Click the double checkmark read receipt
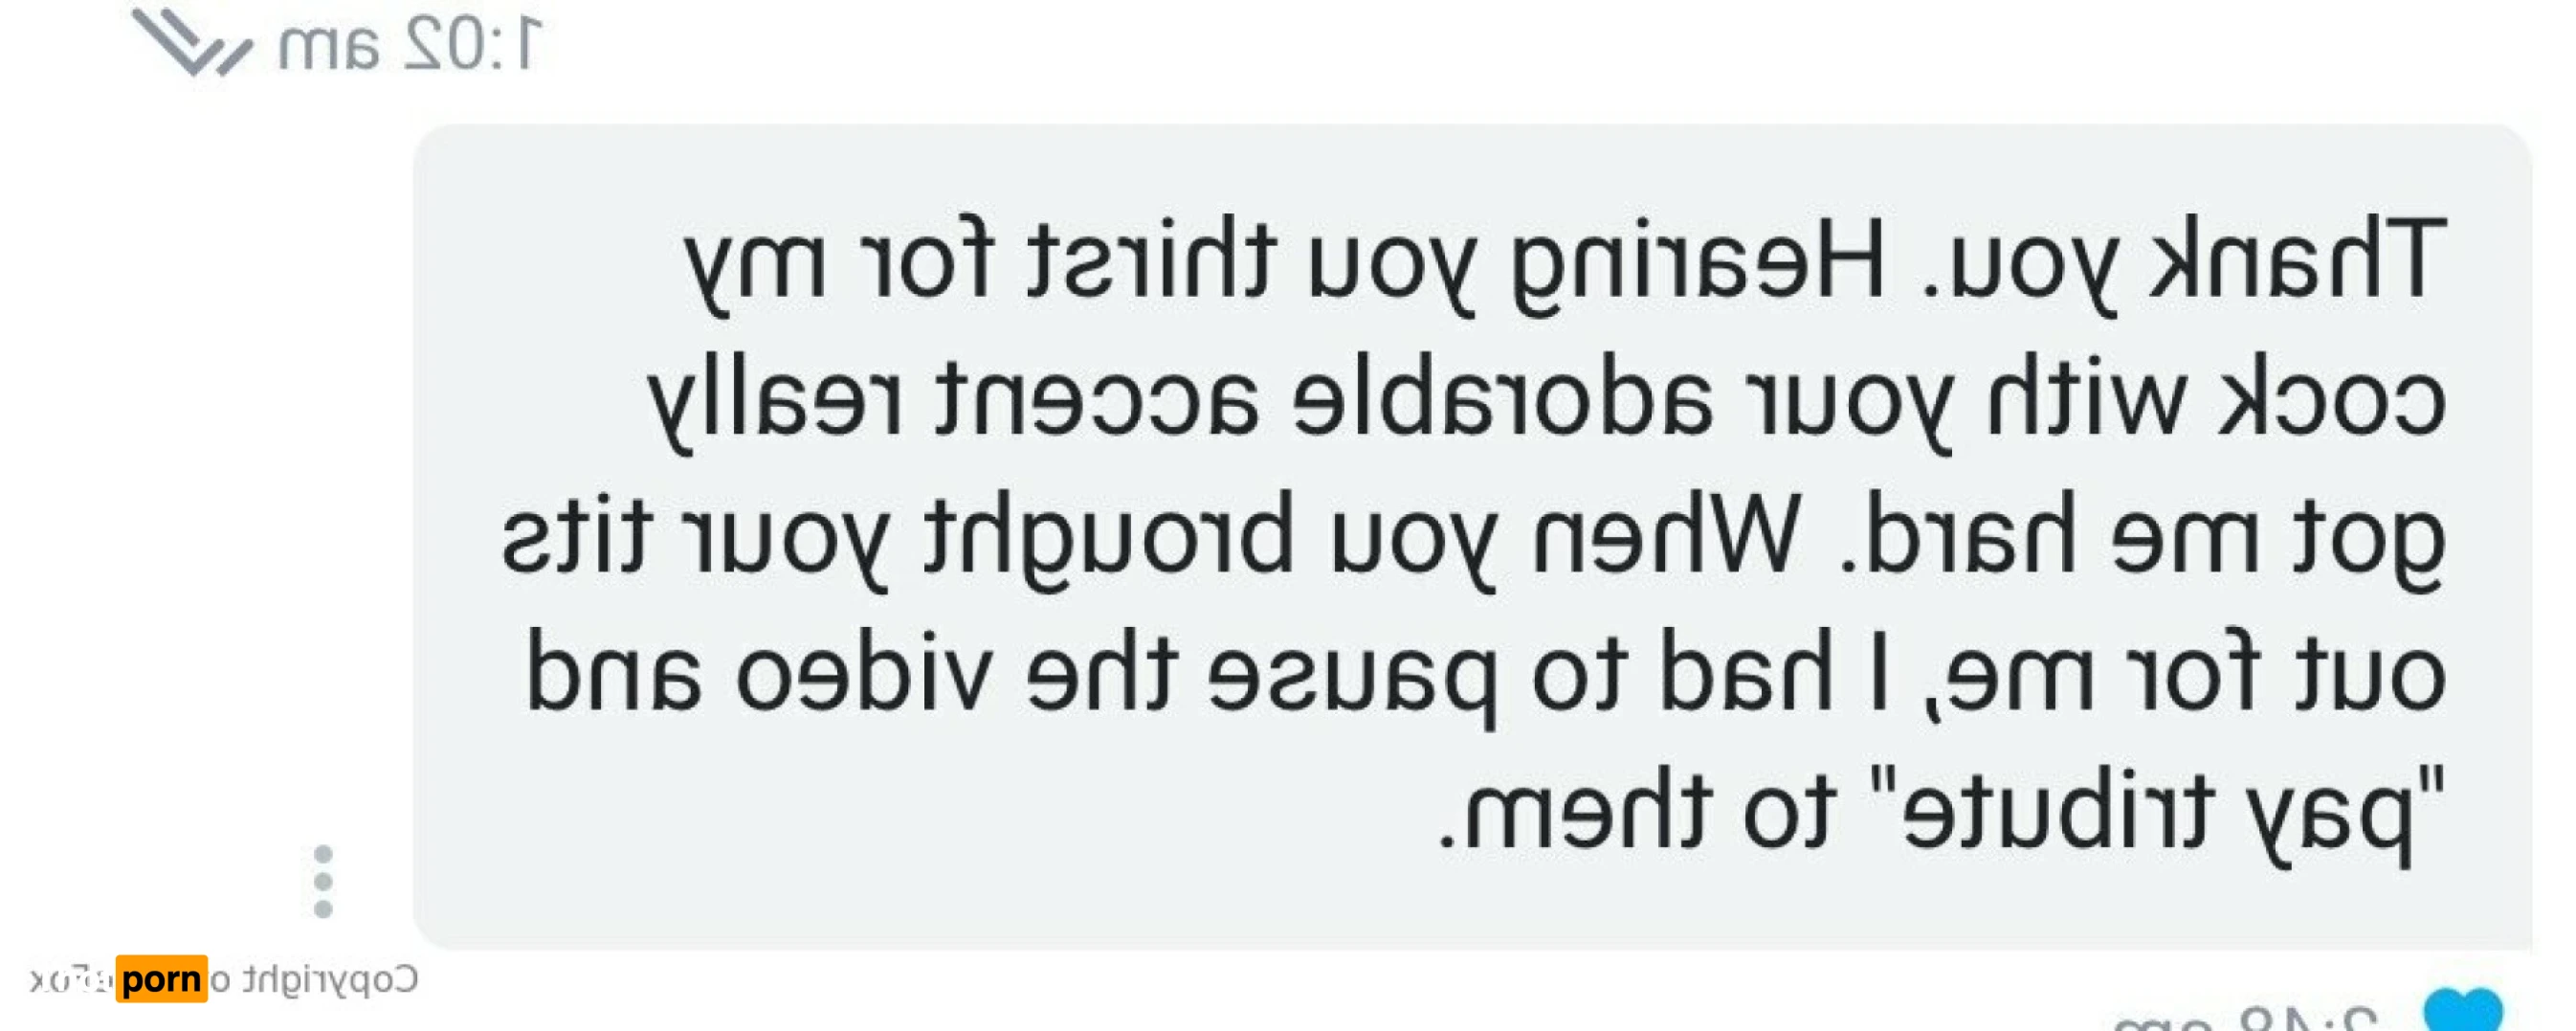The height and width of the screenshot is (1031, 2576). point(192,42)
